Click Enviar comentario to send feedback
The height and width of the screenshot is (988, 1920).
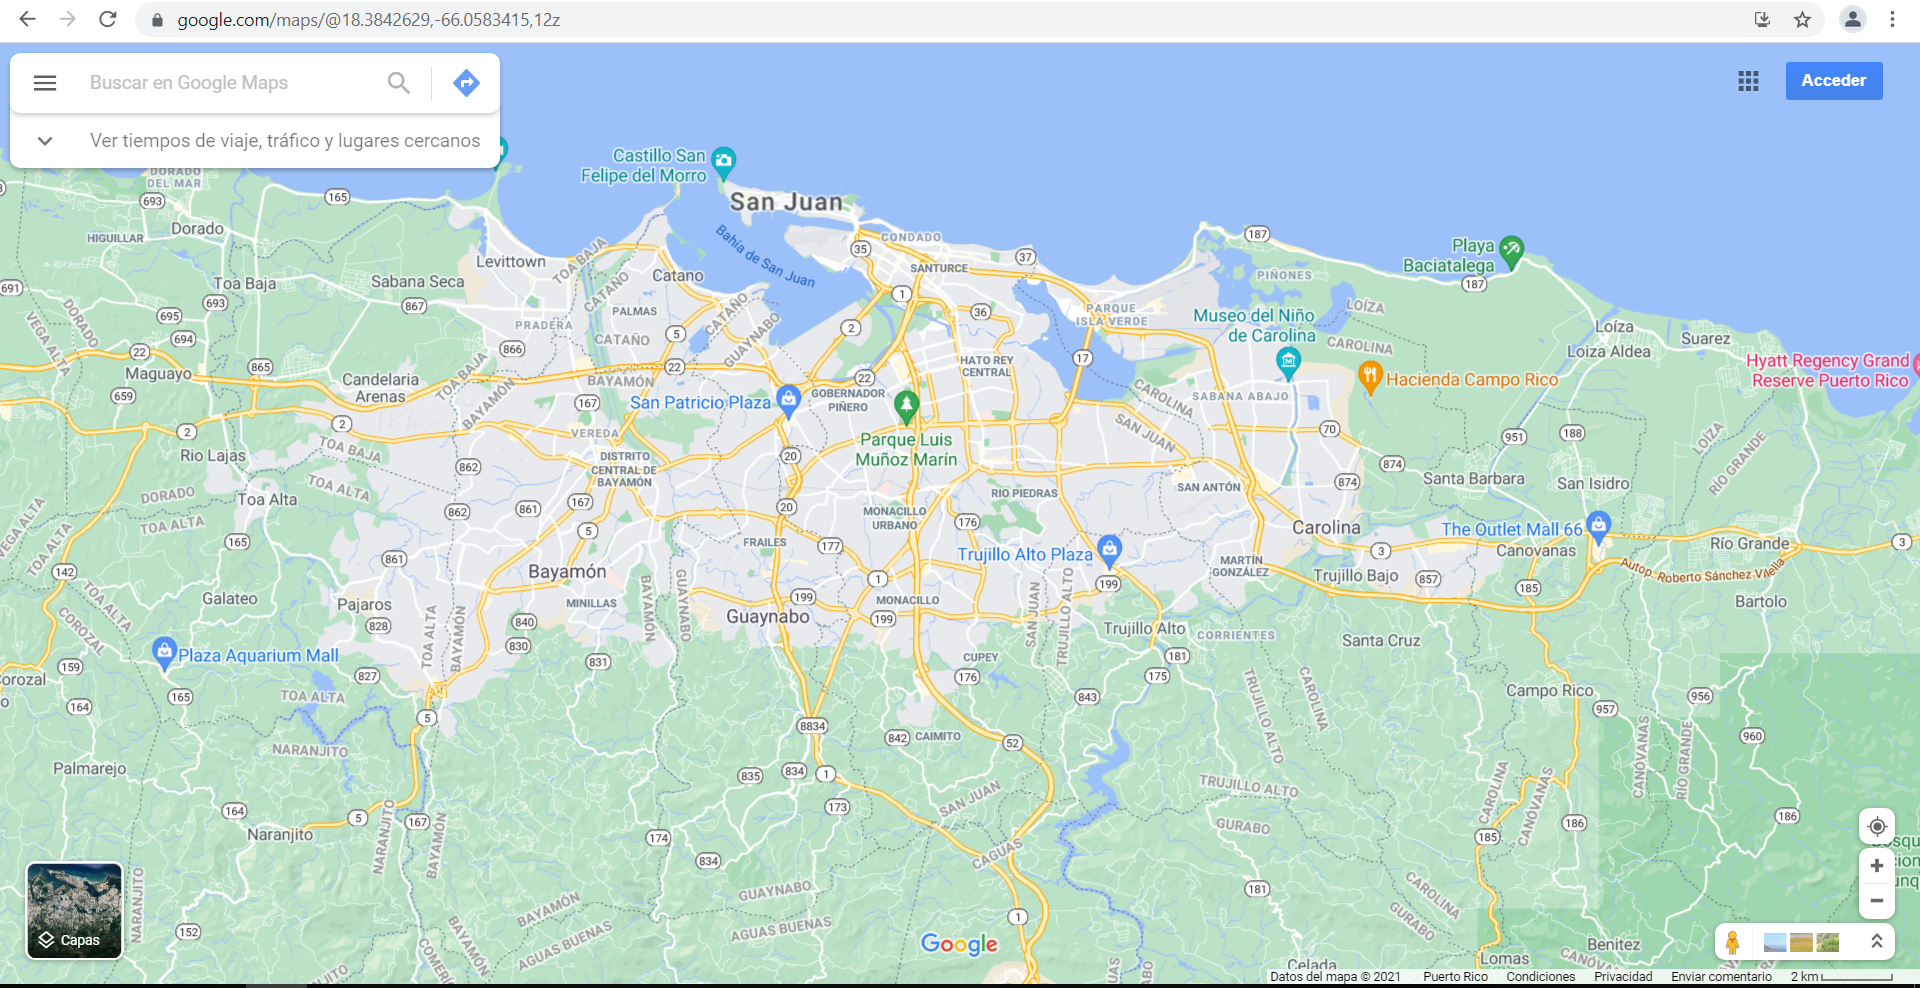(1720, 977)
